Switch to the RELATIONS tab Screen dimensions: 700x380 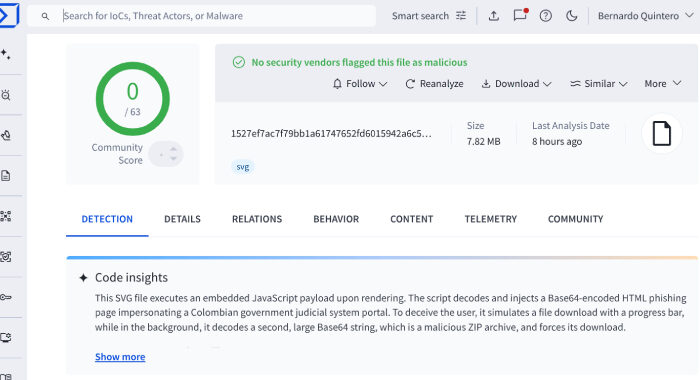(257, 219)
